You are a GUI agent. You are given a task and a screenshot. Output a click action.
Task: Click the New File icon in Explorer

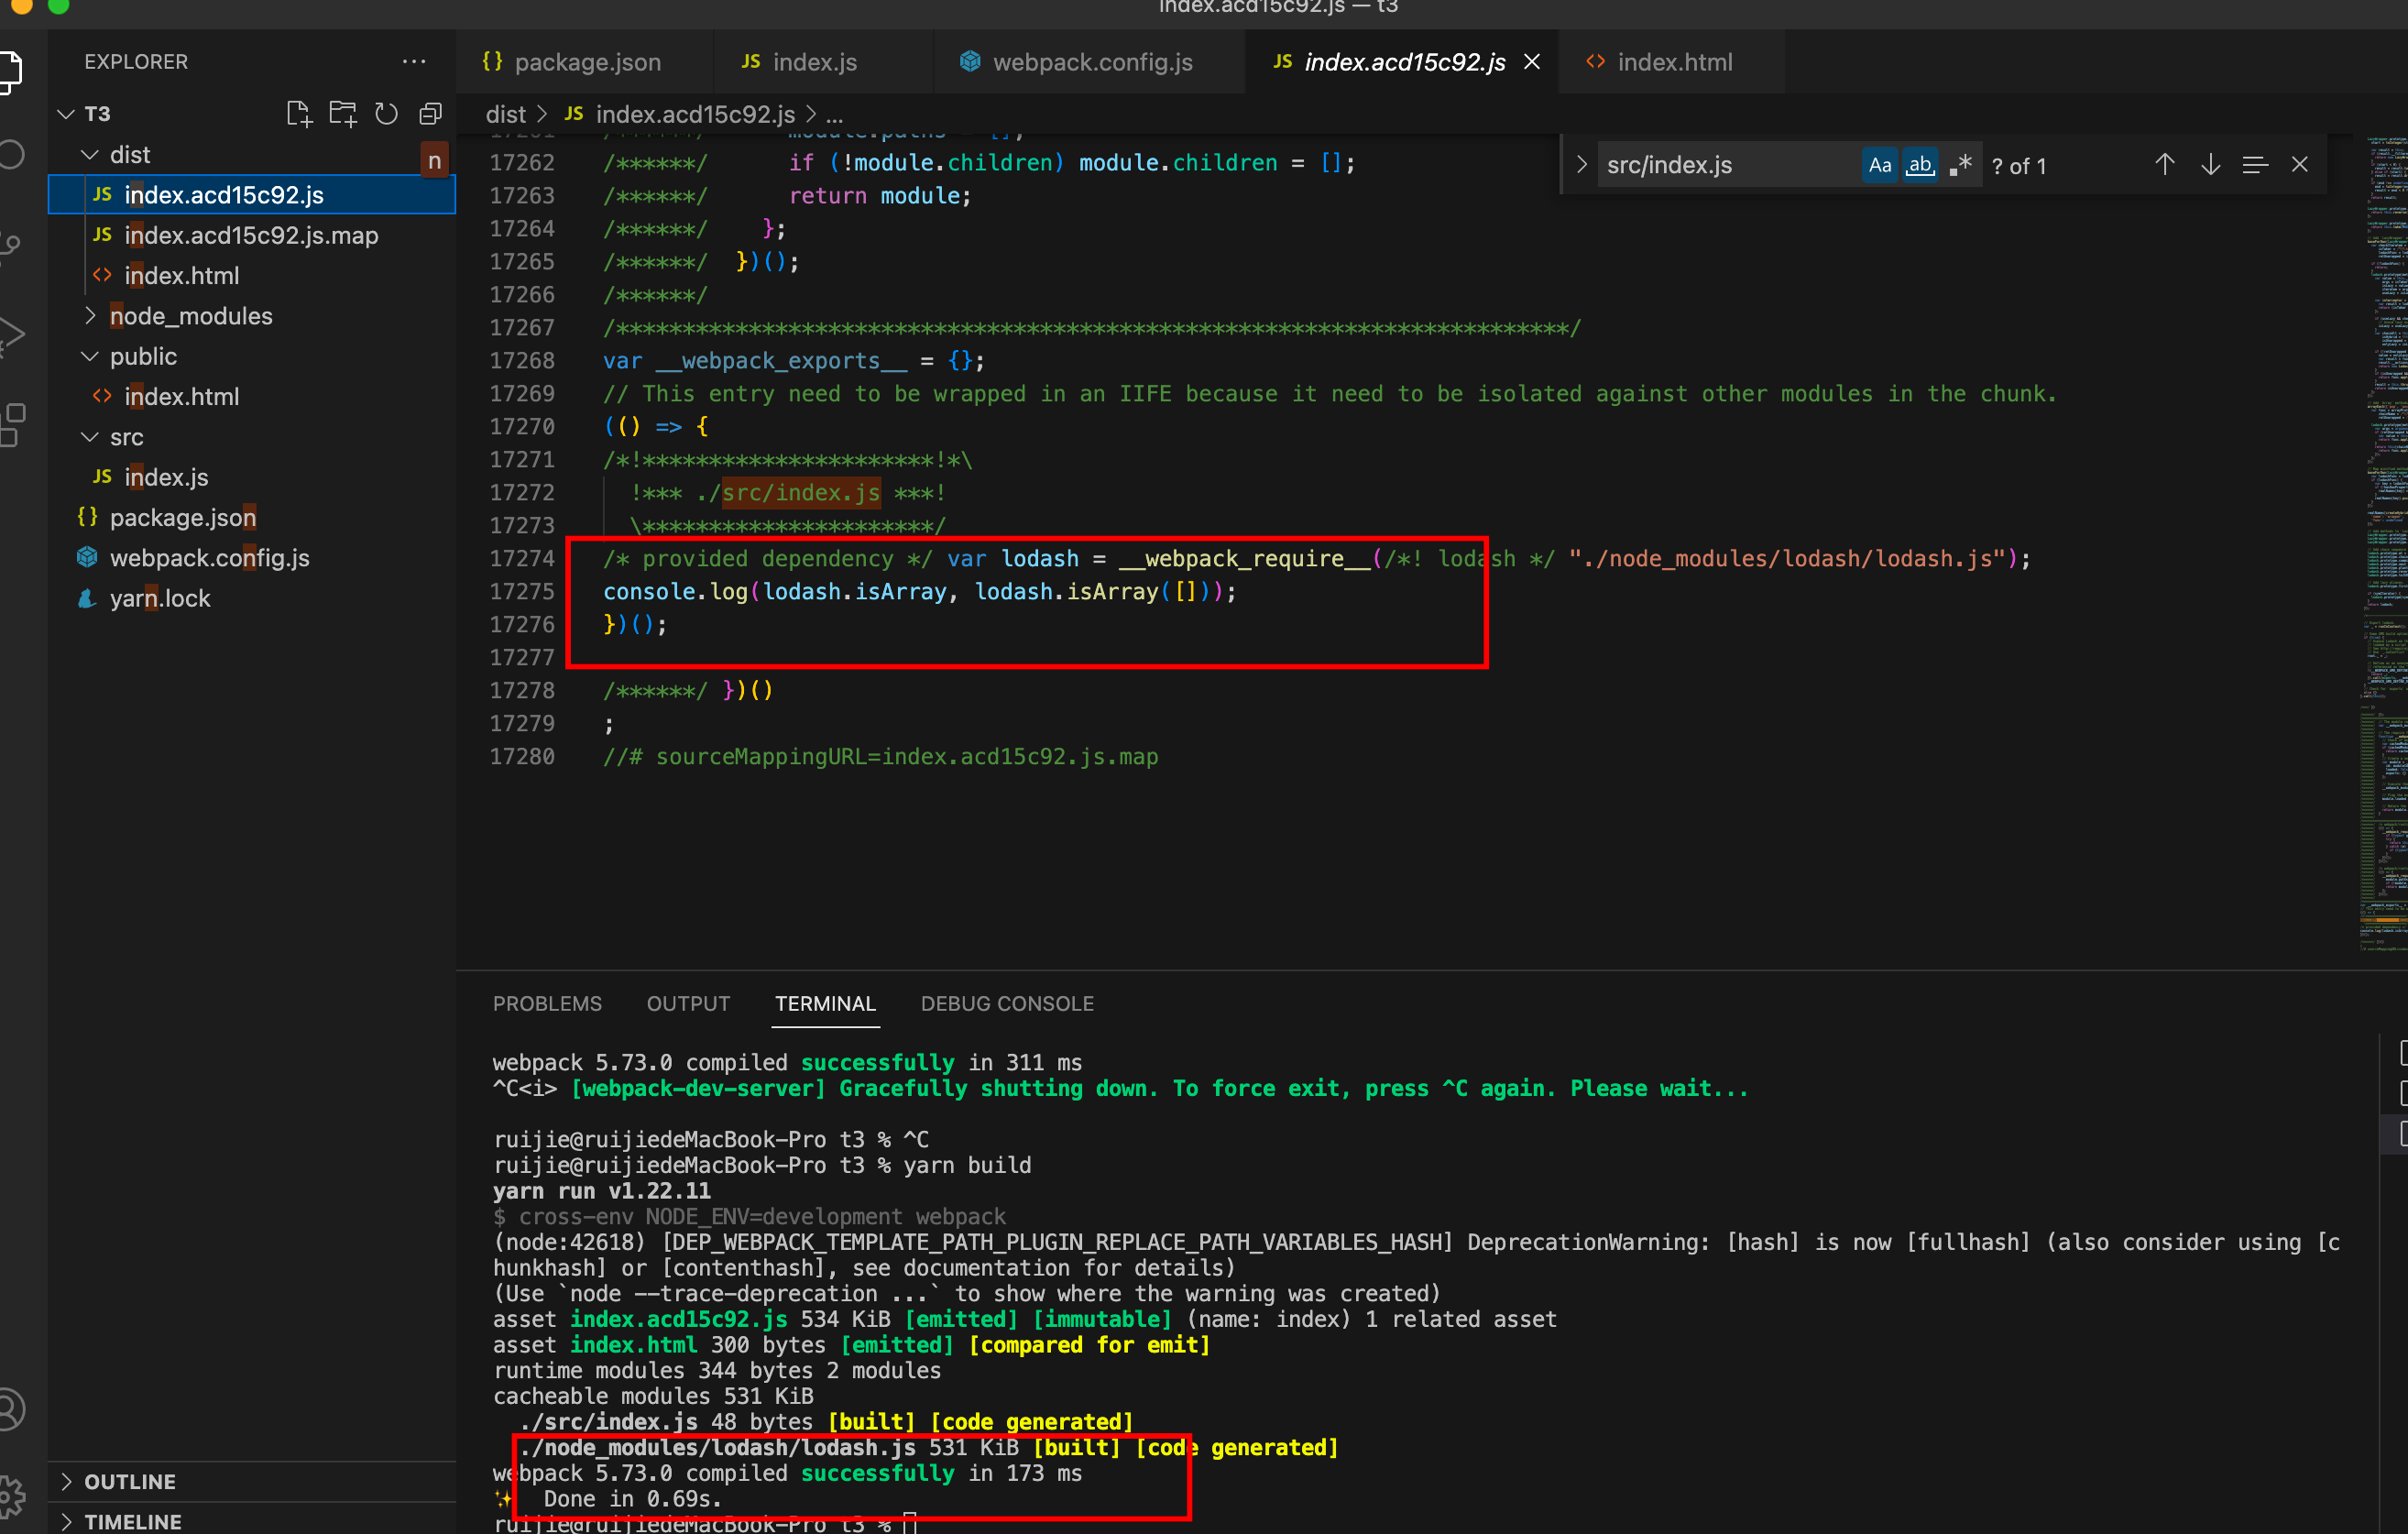click(x=298, y=114)
